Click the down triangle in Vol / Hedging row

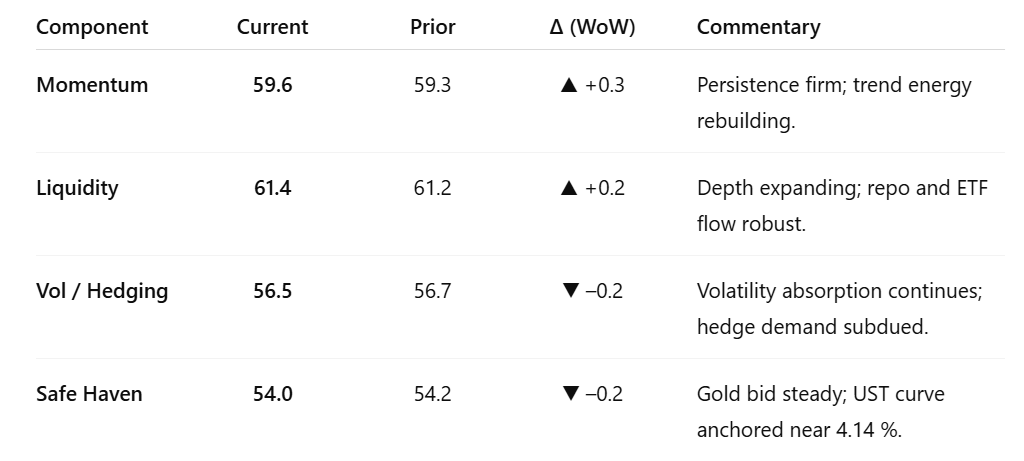pyautogui.click(x=570, y=291)
